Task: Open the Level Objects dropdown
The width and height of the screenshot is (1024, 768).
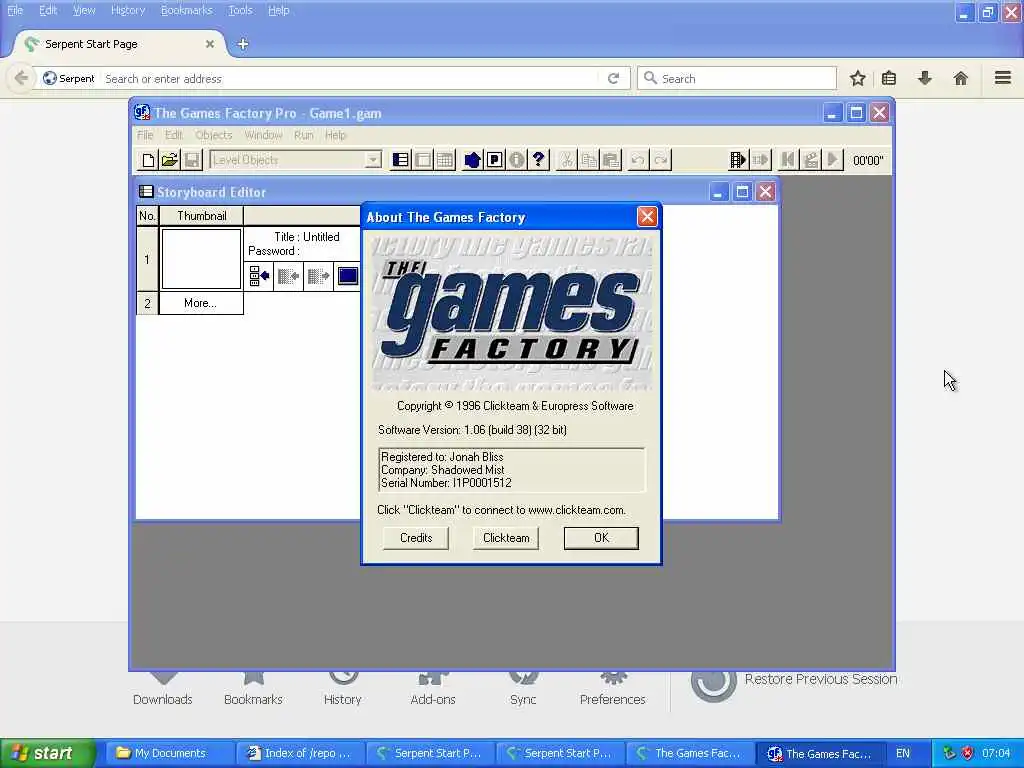Action: coord(373,160)
